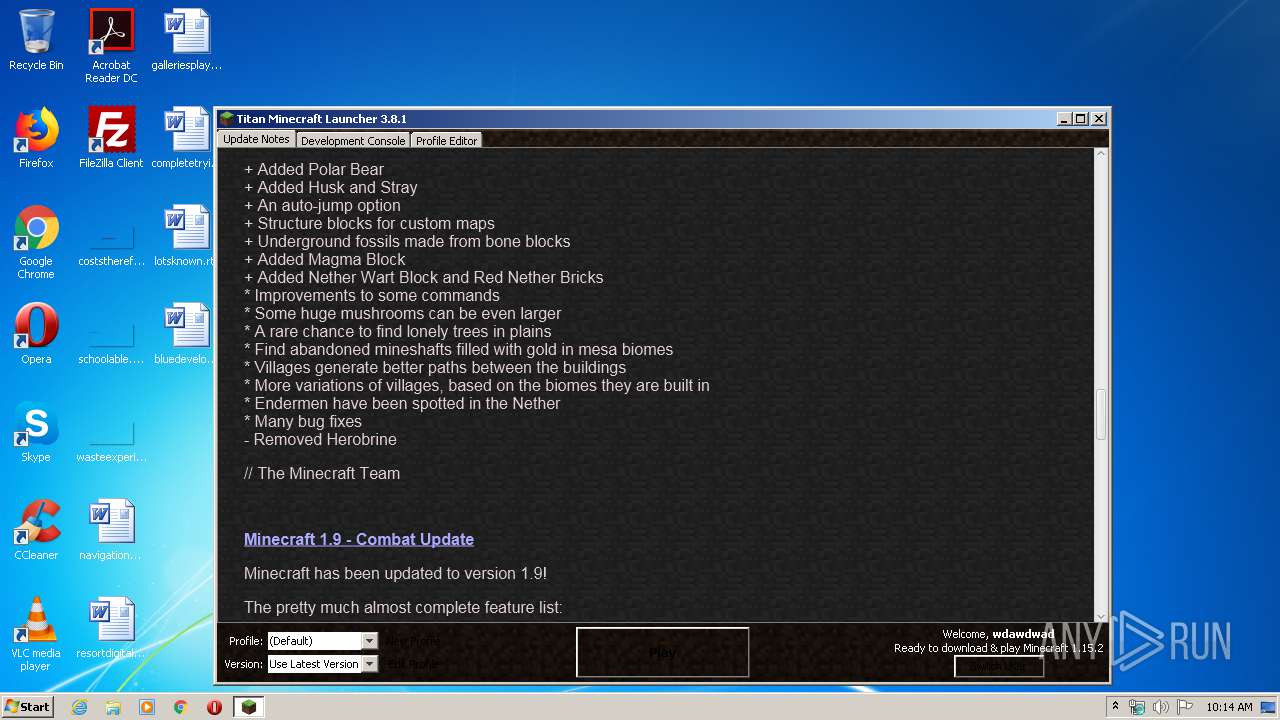This screenshot has height=720, width=1280.
Task: Open the Profile Editor tab
Action: coord(447,141)
